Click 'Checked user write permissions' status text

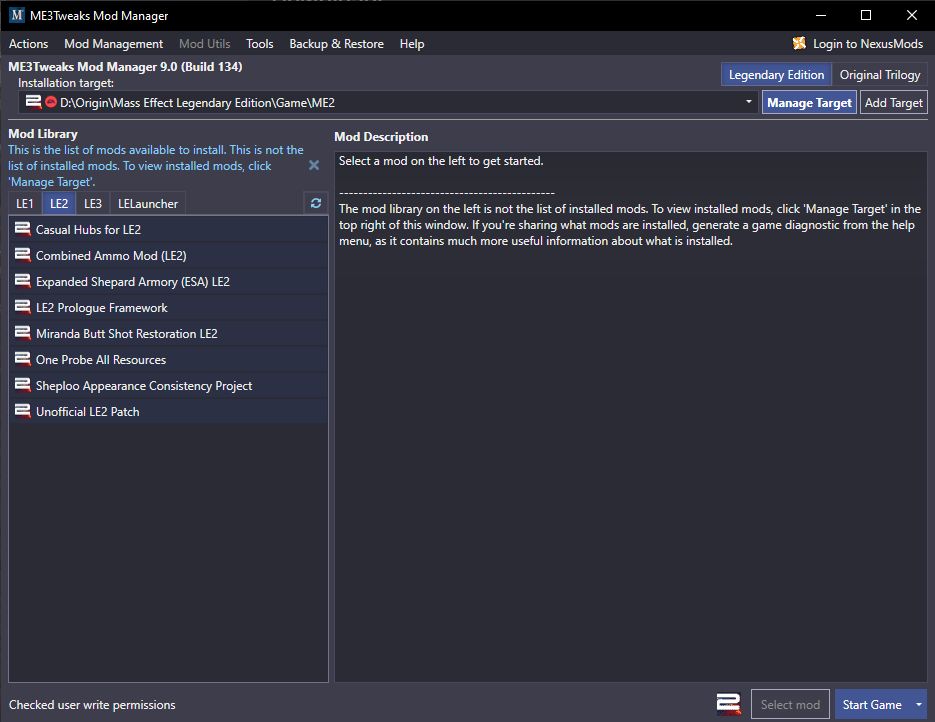(x=92, y=705)
